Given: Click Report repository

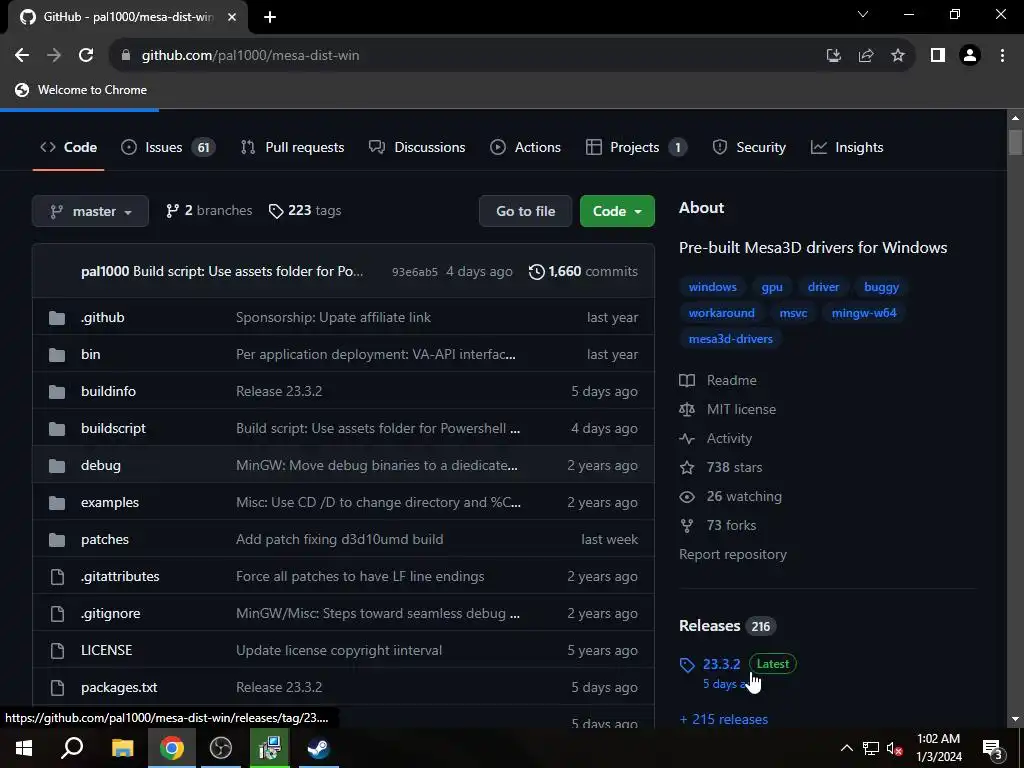Looking at the screenshot, I should [733, 554].
